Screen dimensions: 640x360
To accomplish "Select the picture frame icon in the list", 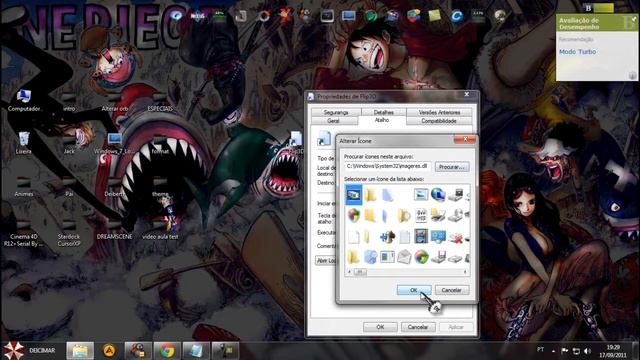I will tap(421, 195).
